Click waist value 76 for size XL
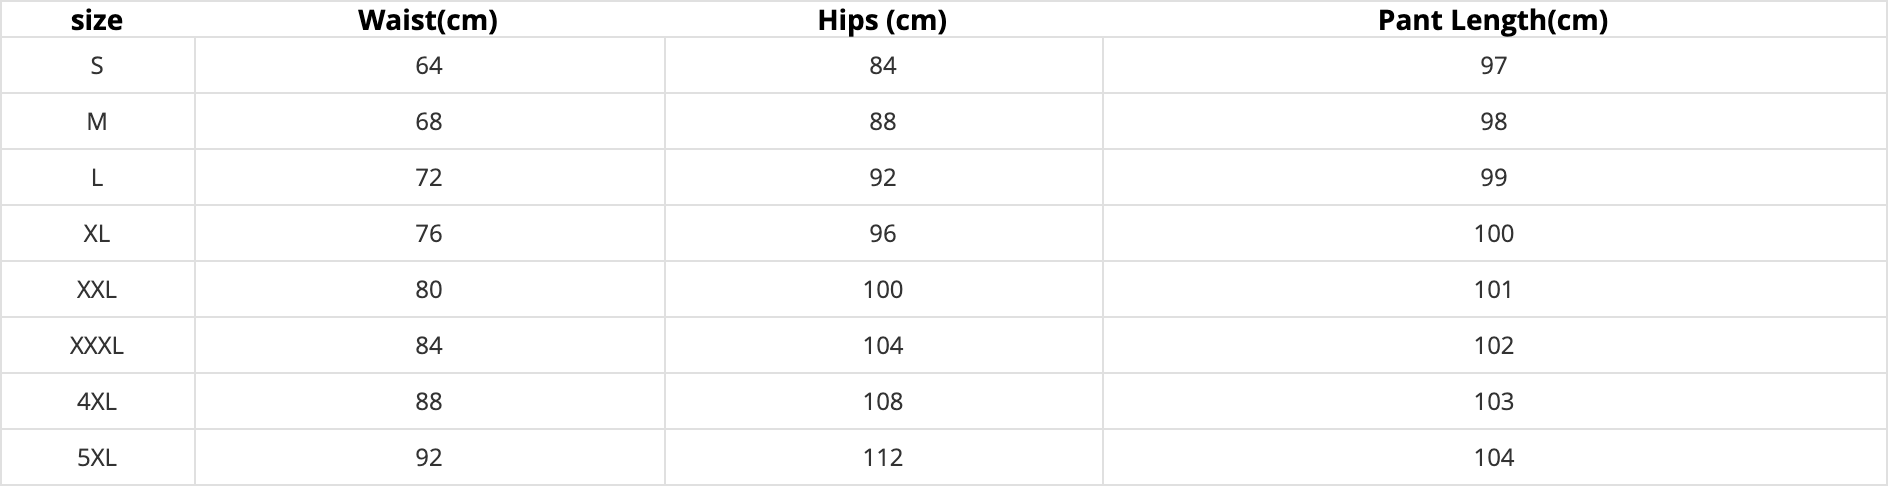The image size is (1888, 486). [x=429, y=234]
